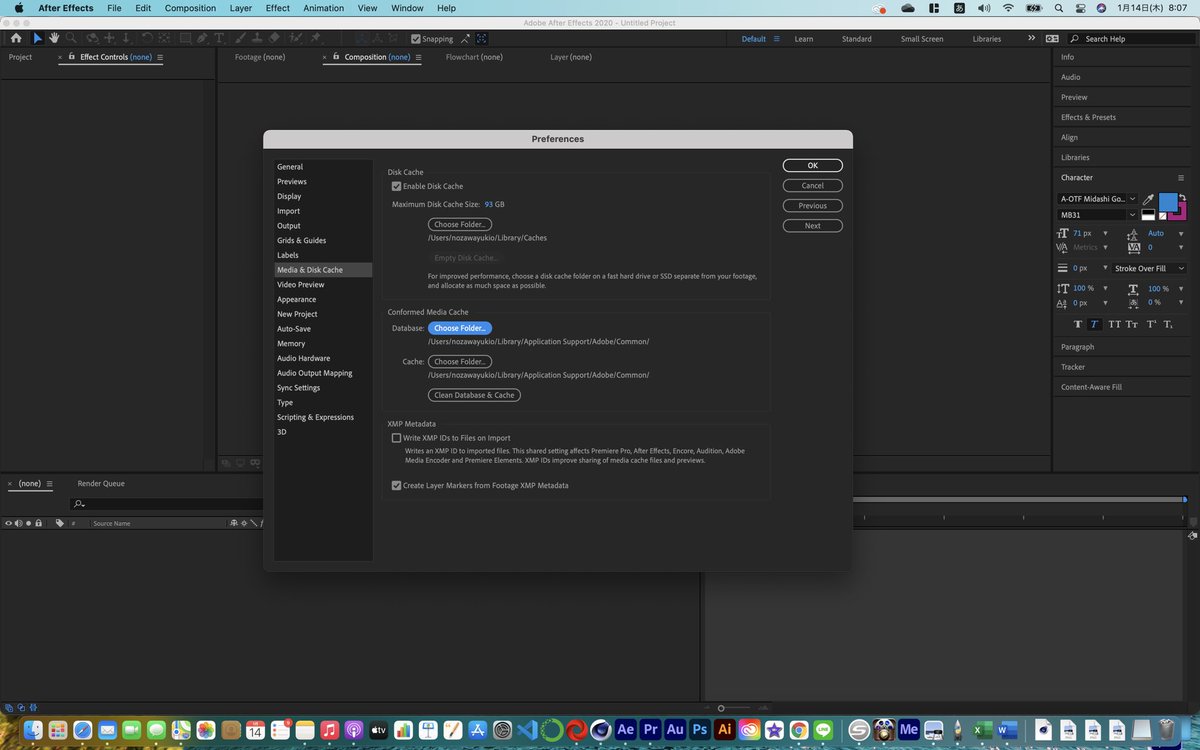Click the Maximum Disk Cache Size value 93

pyautogui.click(x=489, y=204)
